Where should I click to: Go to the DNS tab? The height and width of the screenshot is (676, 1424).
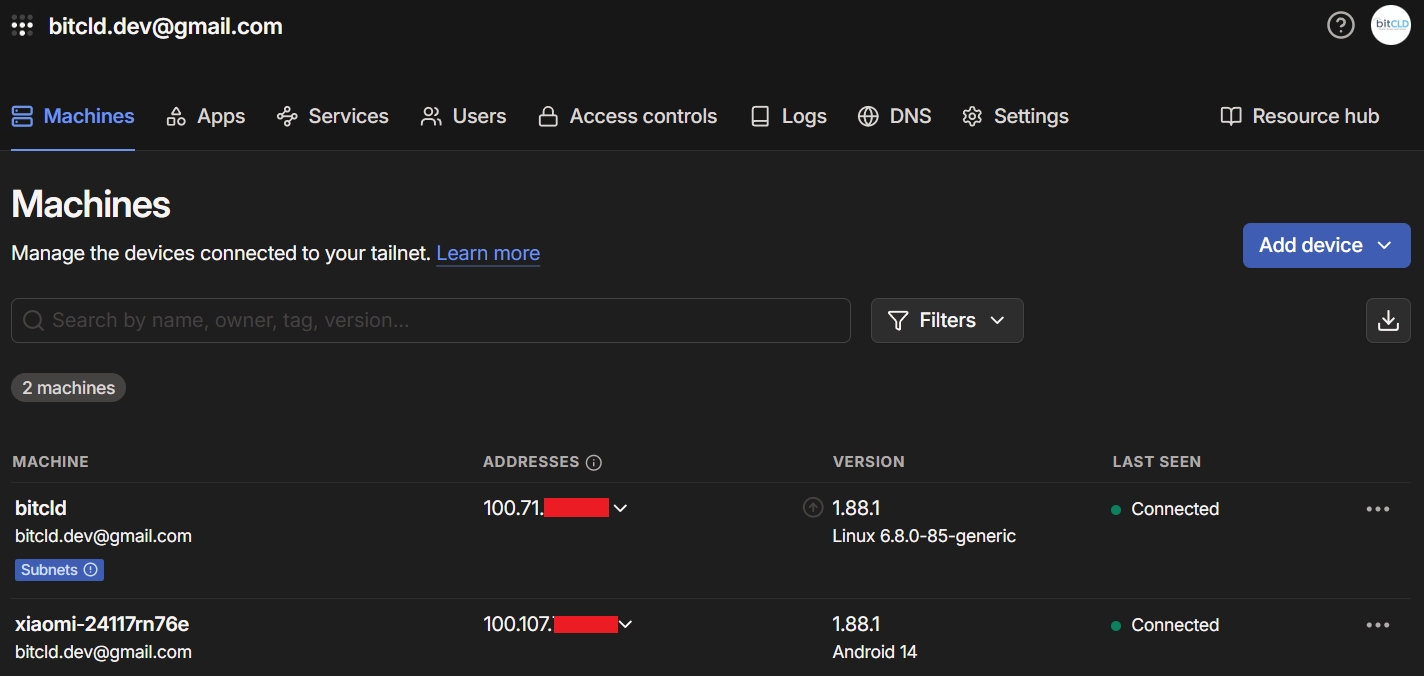click(x=894, y=117)
